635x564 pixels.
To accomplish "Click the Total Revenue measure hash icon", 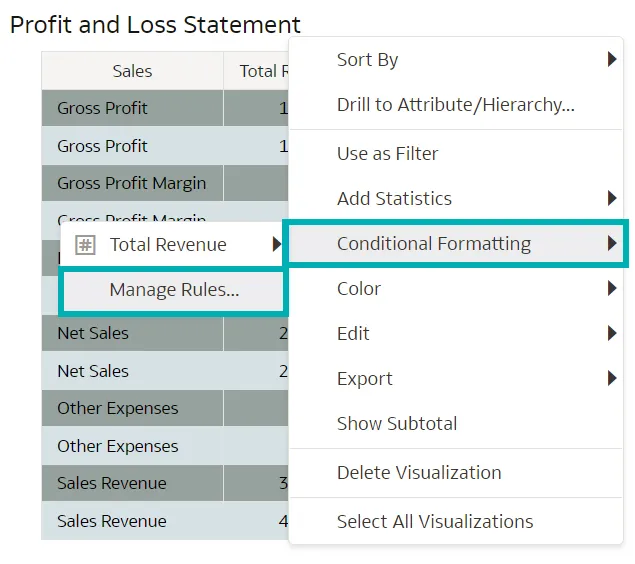I will [x=86, y=245].
